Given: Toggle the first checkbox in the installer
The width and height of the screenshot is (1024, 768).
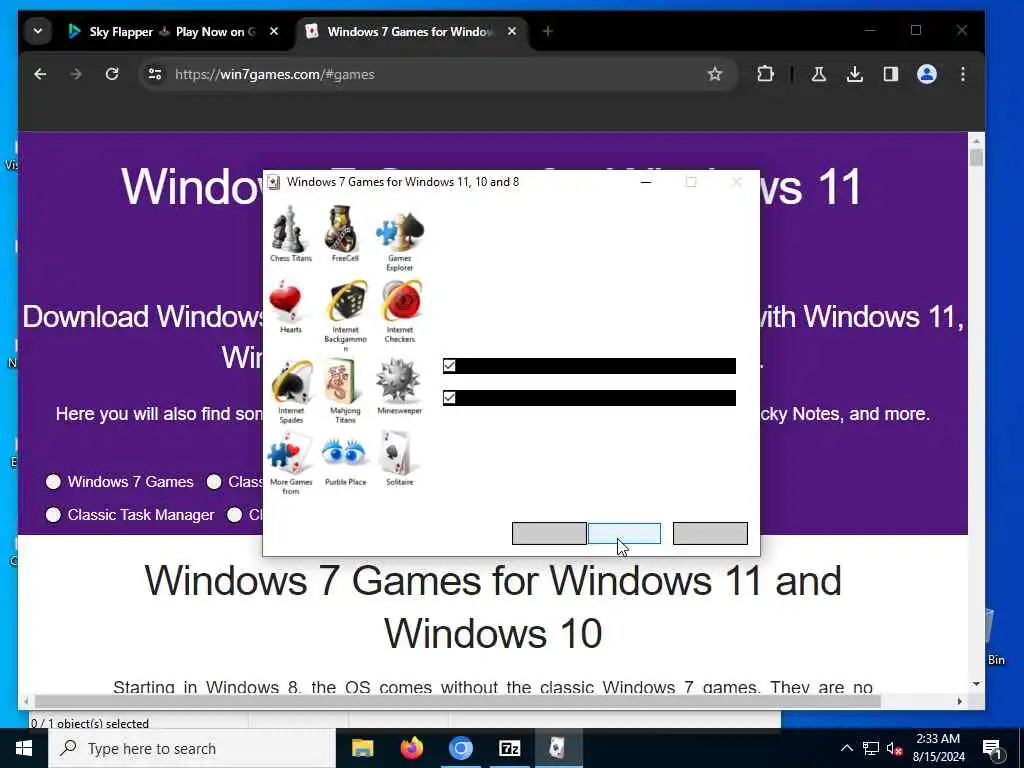Looking at the screenshot, I should (x=449, y=366).
